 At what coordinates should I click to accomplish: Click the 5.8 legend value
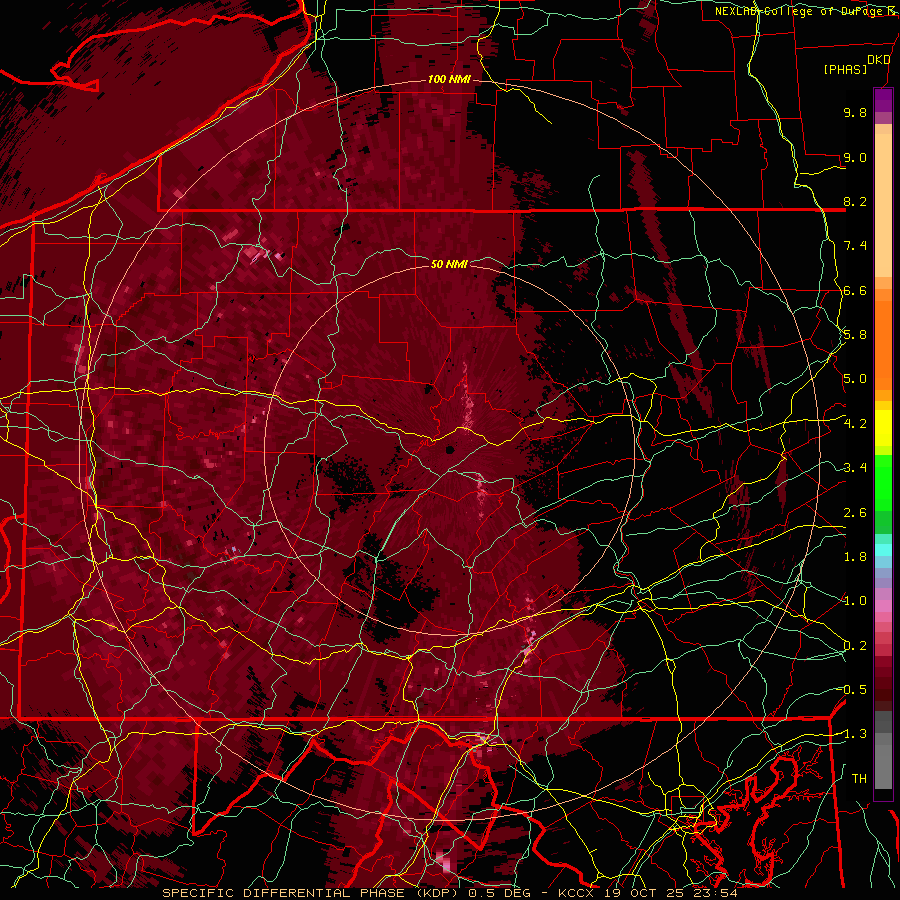coord(855,335)
